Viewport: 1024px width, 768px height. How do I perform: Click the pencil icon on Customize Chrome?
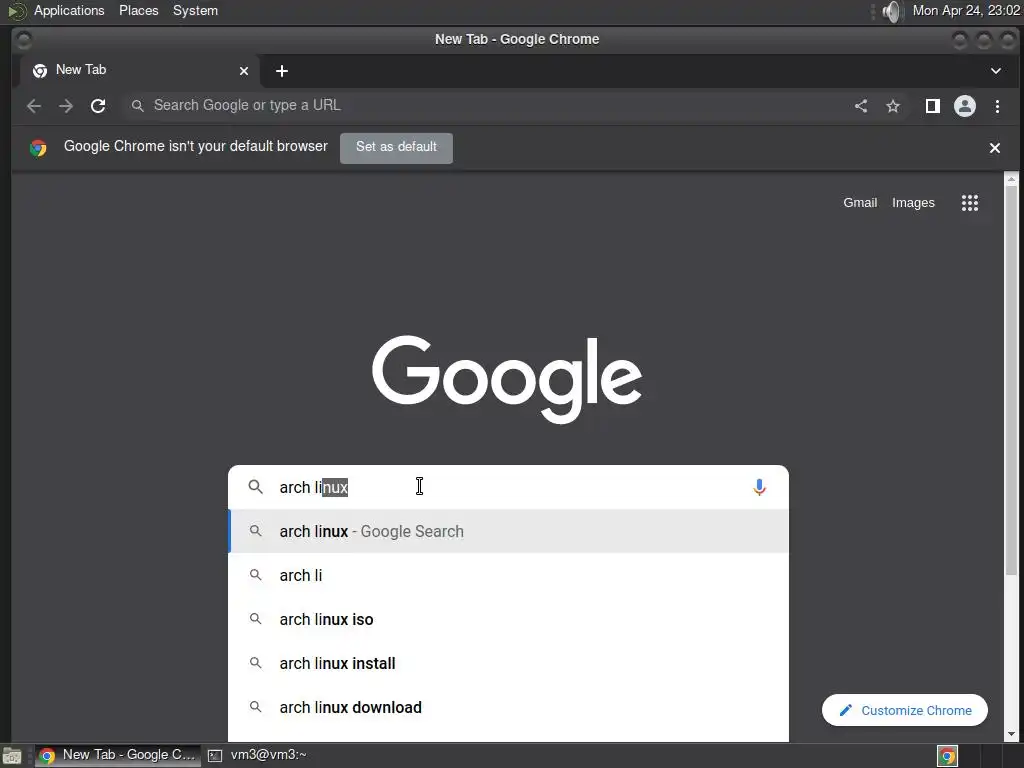pyautogui.click(x=846, y=710)
